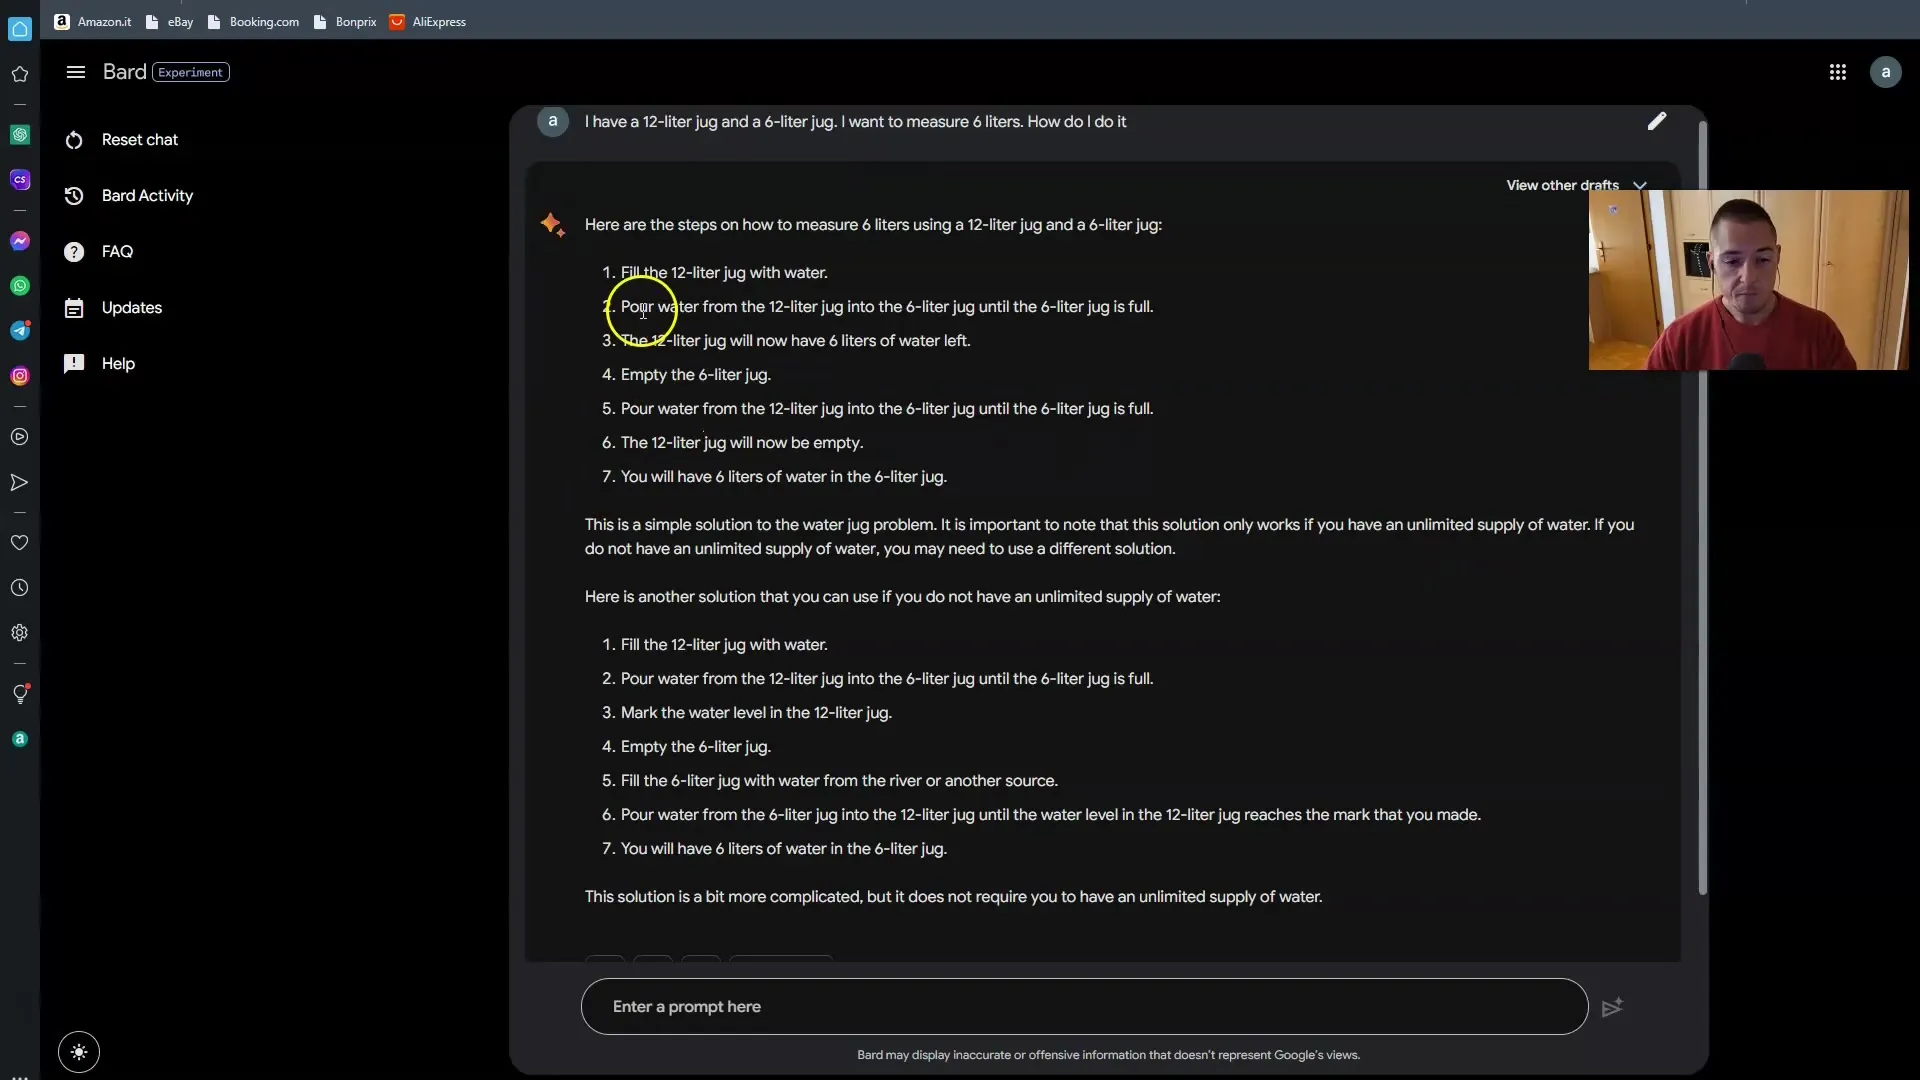Click the edit pencil icon on prompt
Image resolution: width=1920 pixels, height=1080 pixels.
point(1656,121)
